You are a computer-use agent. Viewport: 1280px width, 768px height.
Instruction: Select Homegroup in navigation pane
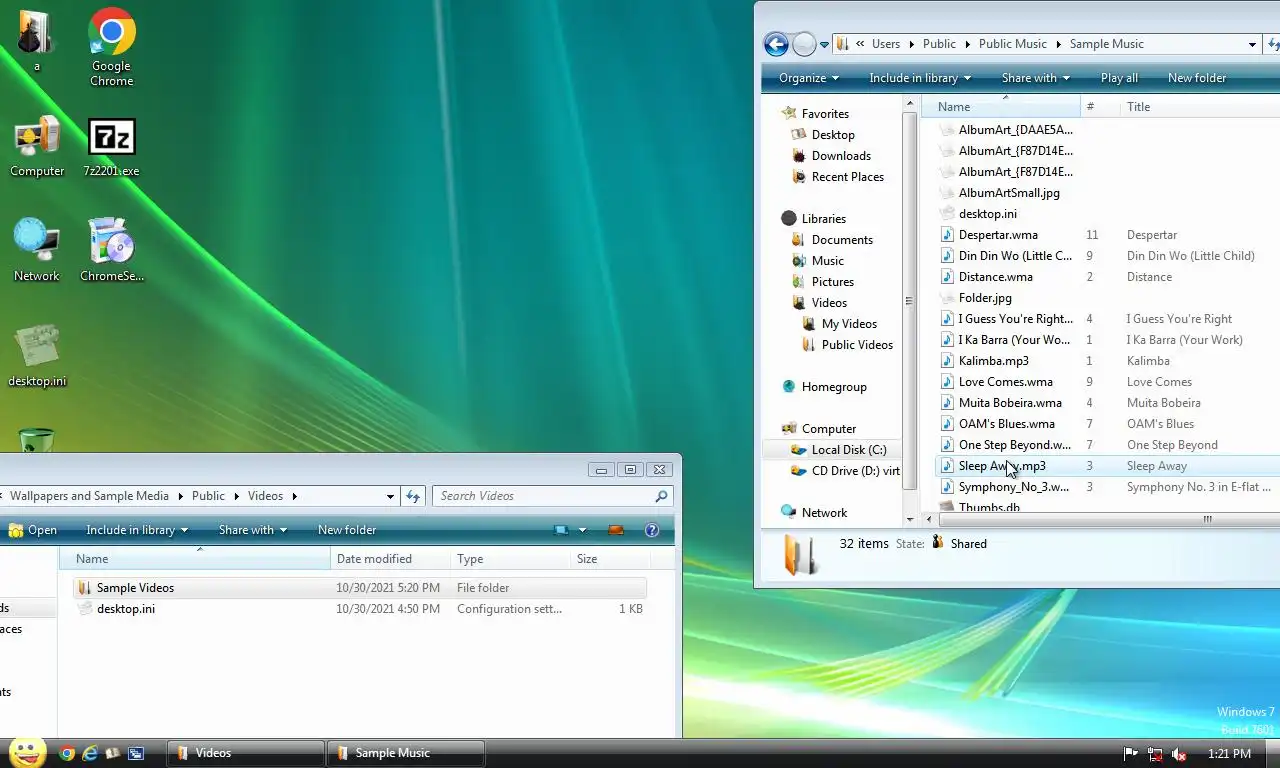click(x=834, y=387)
